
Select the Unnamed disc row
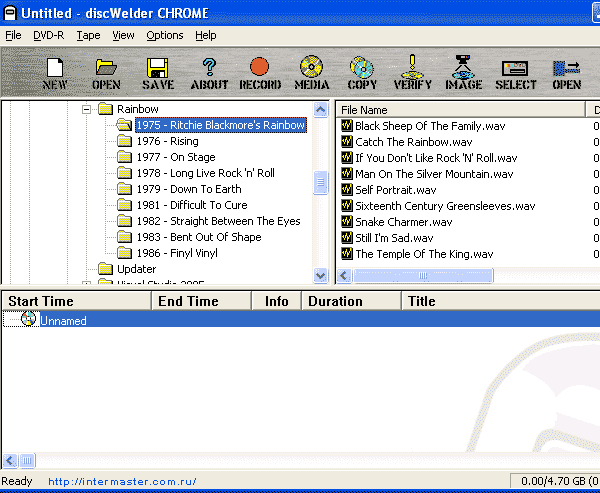[302, 319]
